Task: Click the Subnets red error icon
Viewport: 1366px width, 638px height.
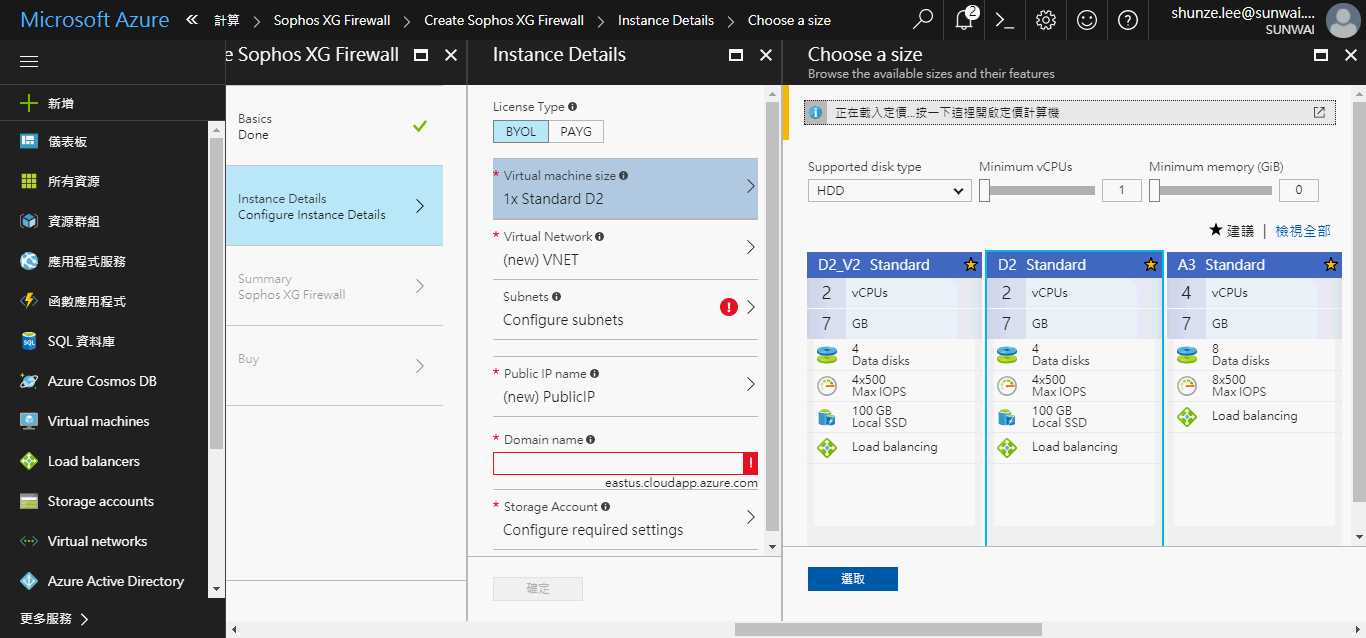Action: 729,307
